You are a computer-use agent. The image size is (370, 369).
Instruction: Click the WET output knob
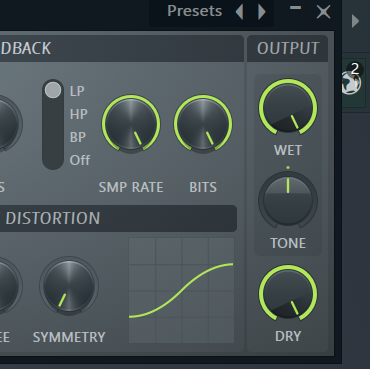(288, 108)
